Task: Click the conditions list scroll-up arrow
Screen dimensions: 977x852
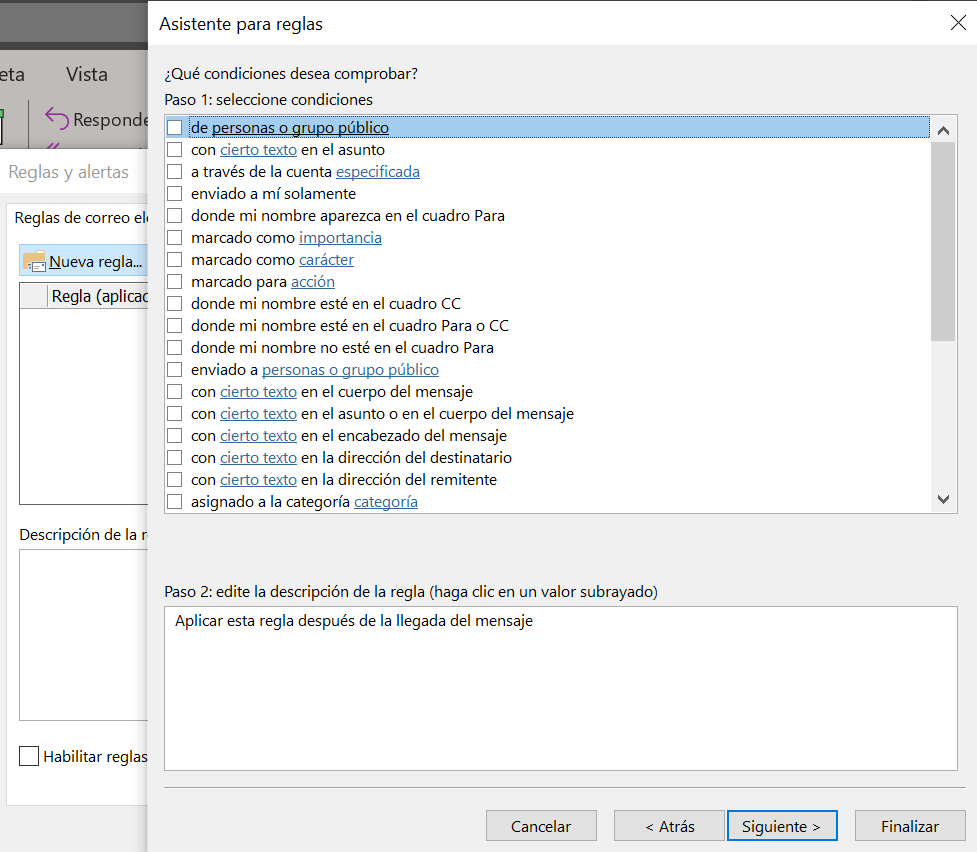Action: (x=943, y=130)
